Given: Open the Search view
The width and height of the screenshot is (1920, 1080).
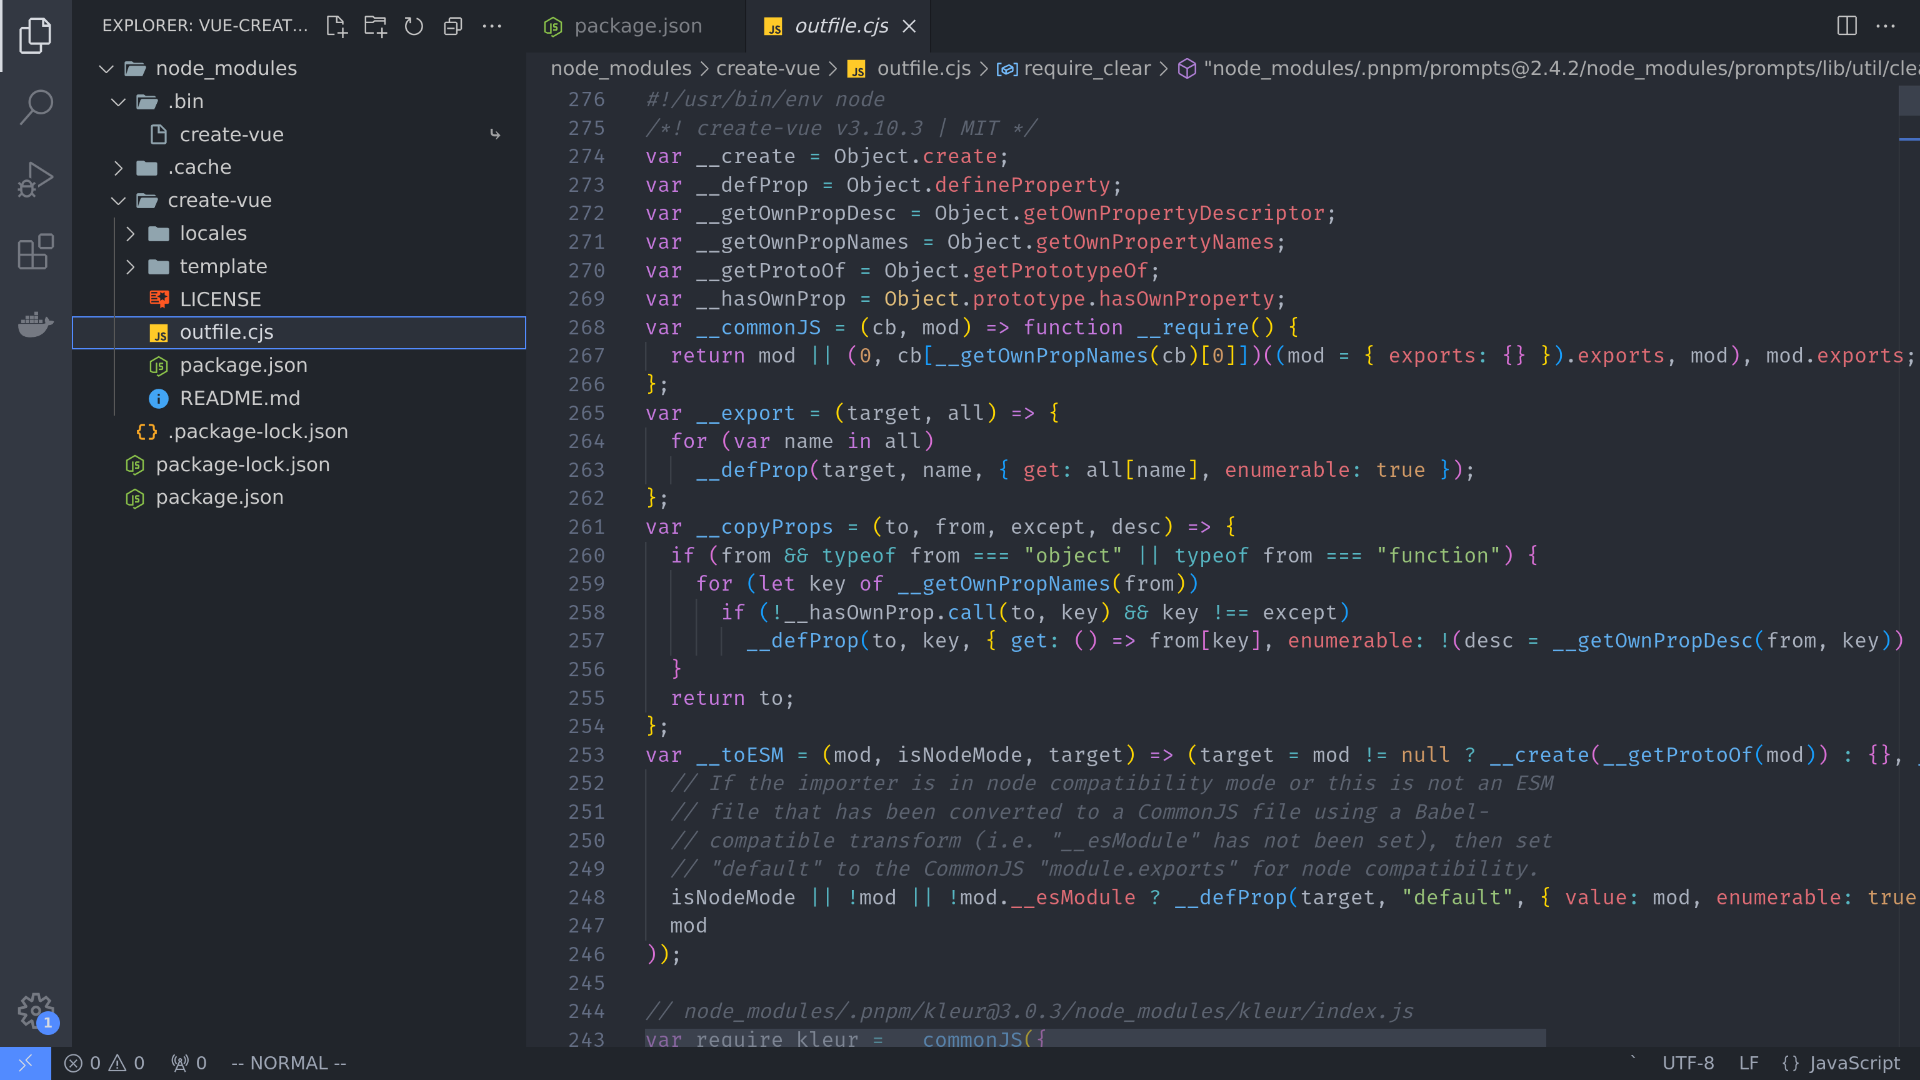Looking at the screenshot, I should (36, 106).
